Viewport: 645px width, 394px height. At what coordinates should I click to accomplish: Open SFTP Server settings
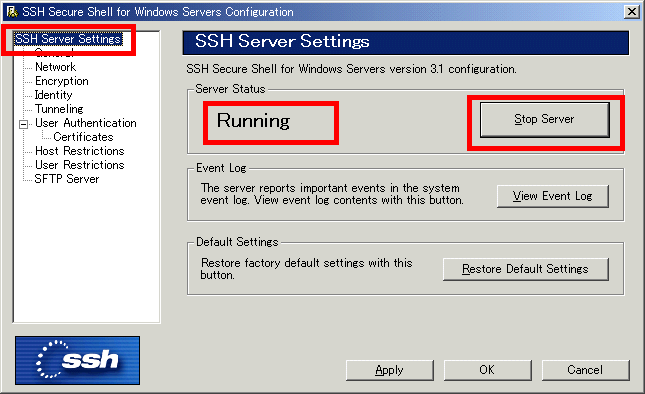pyautogui.click(x=67, y=179)
